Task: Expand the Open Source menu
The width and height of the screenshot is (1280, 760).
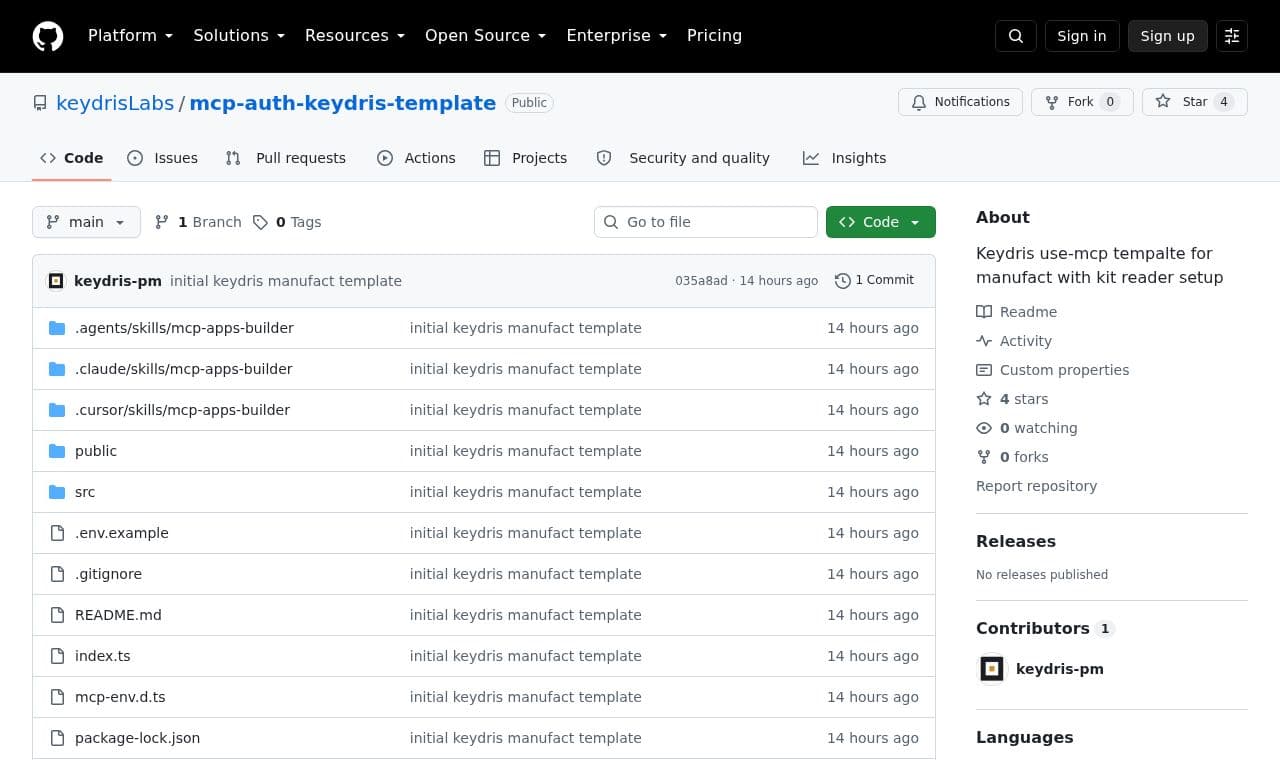Action: tap(486, 36)
